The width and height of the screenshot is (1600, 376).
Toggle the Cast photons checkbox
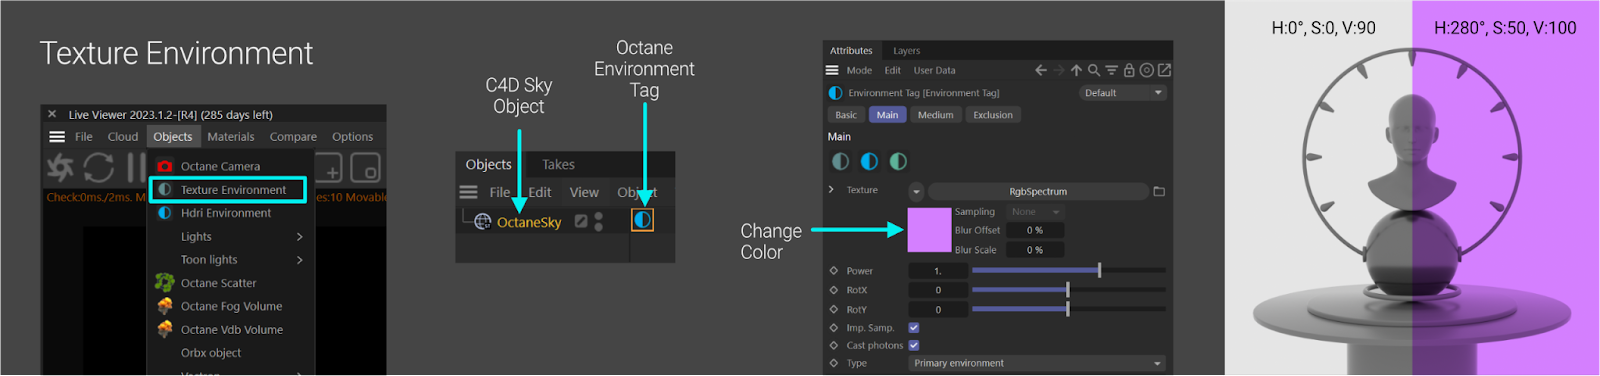coord(913,345)
